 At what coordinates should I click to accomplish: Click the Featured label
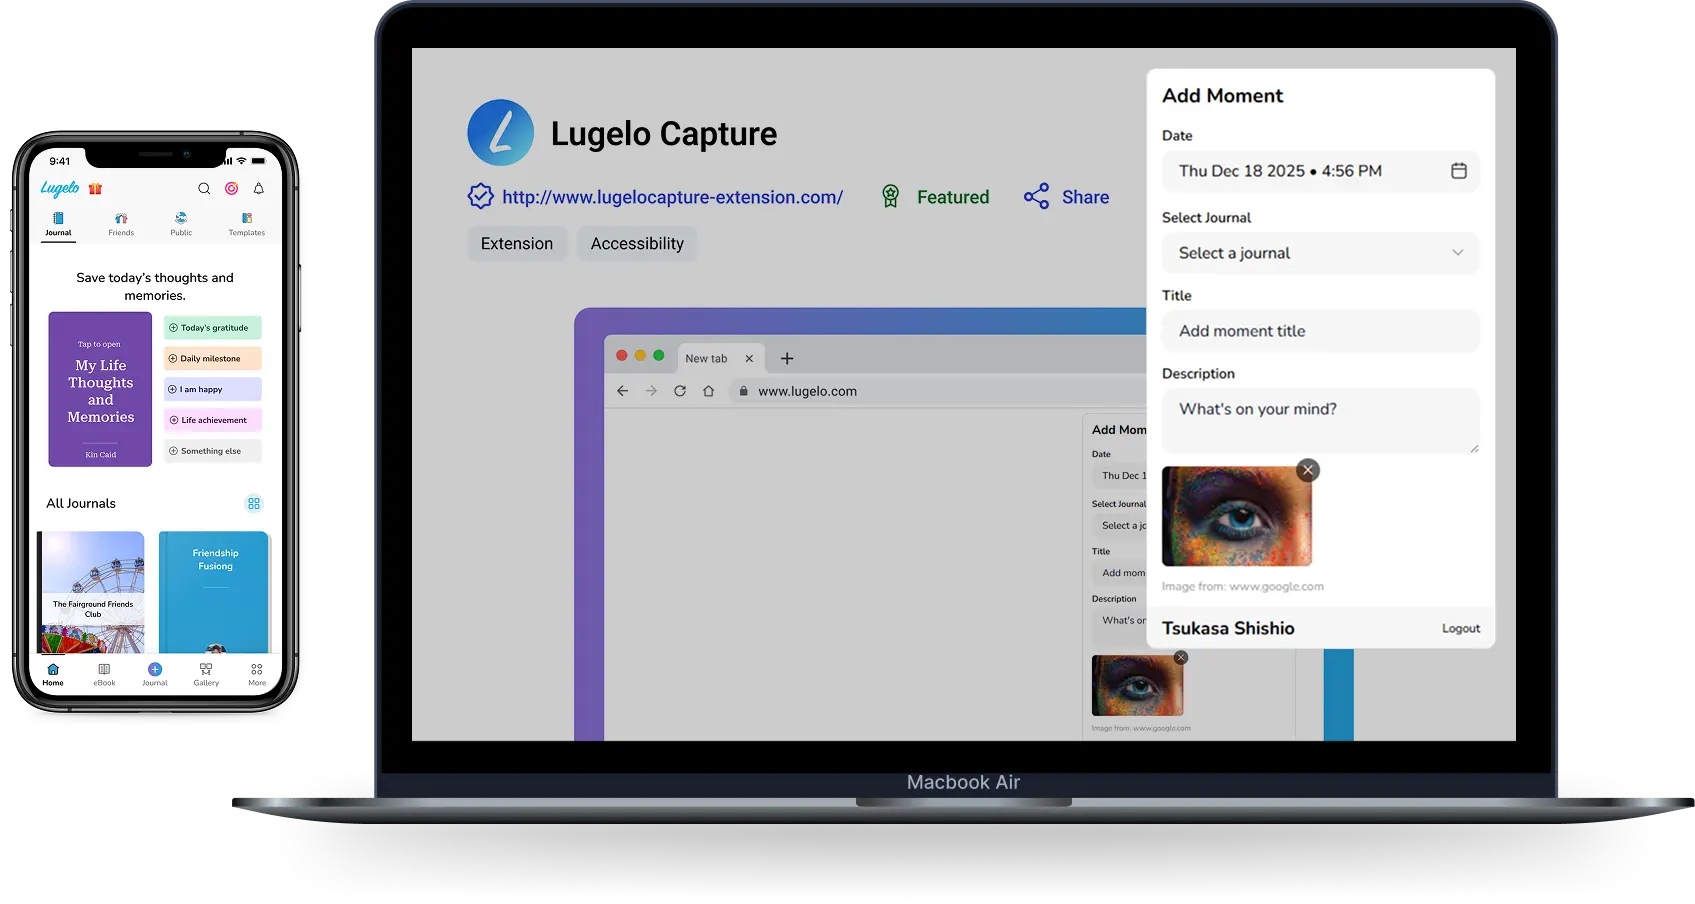click(x=953, y=197)
